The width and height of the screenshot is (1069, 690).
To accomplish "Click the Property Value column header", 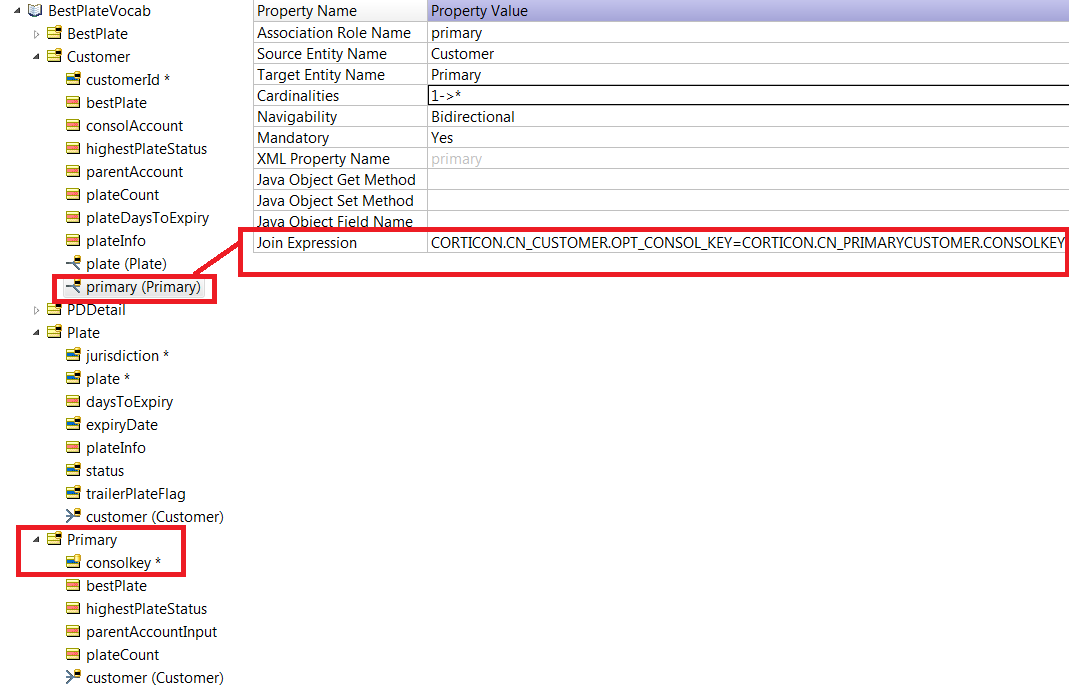I will point(748,11).
